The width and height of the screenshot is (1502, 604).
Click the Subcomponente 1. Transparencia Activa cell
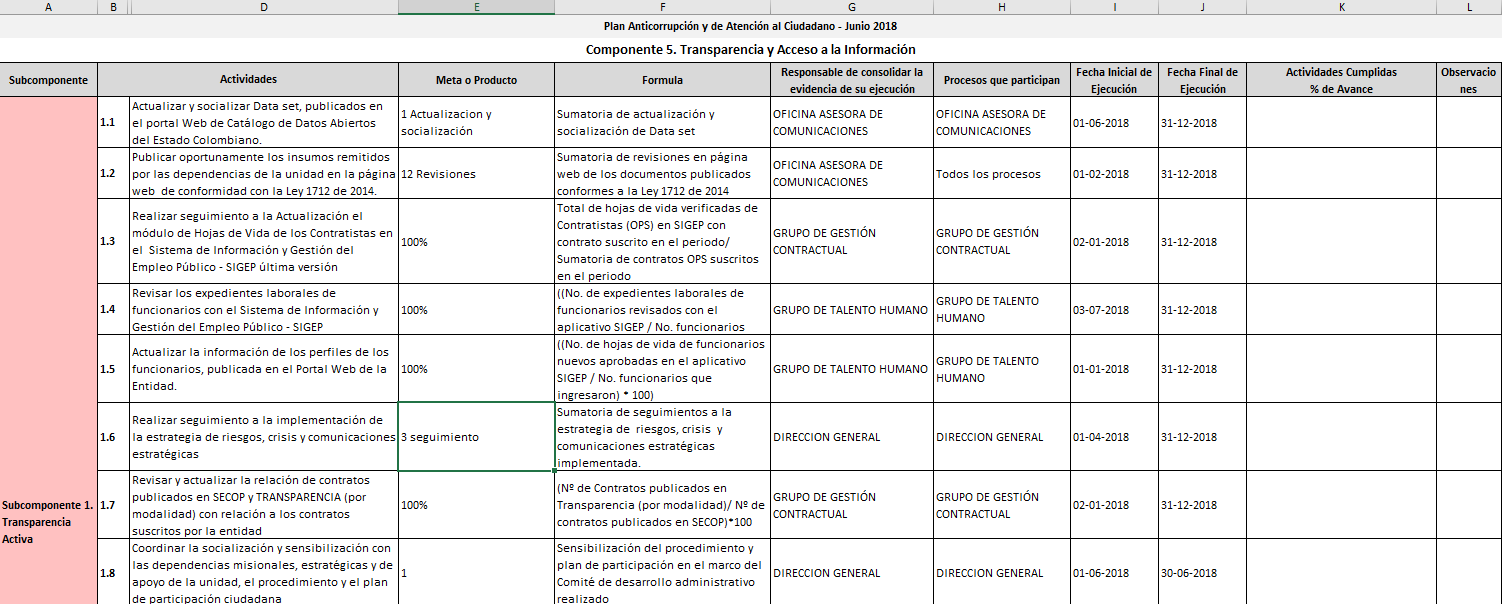pyautogui.click(x=48, y=513)
